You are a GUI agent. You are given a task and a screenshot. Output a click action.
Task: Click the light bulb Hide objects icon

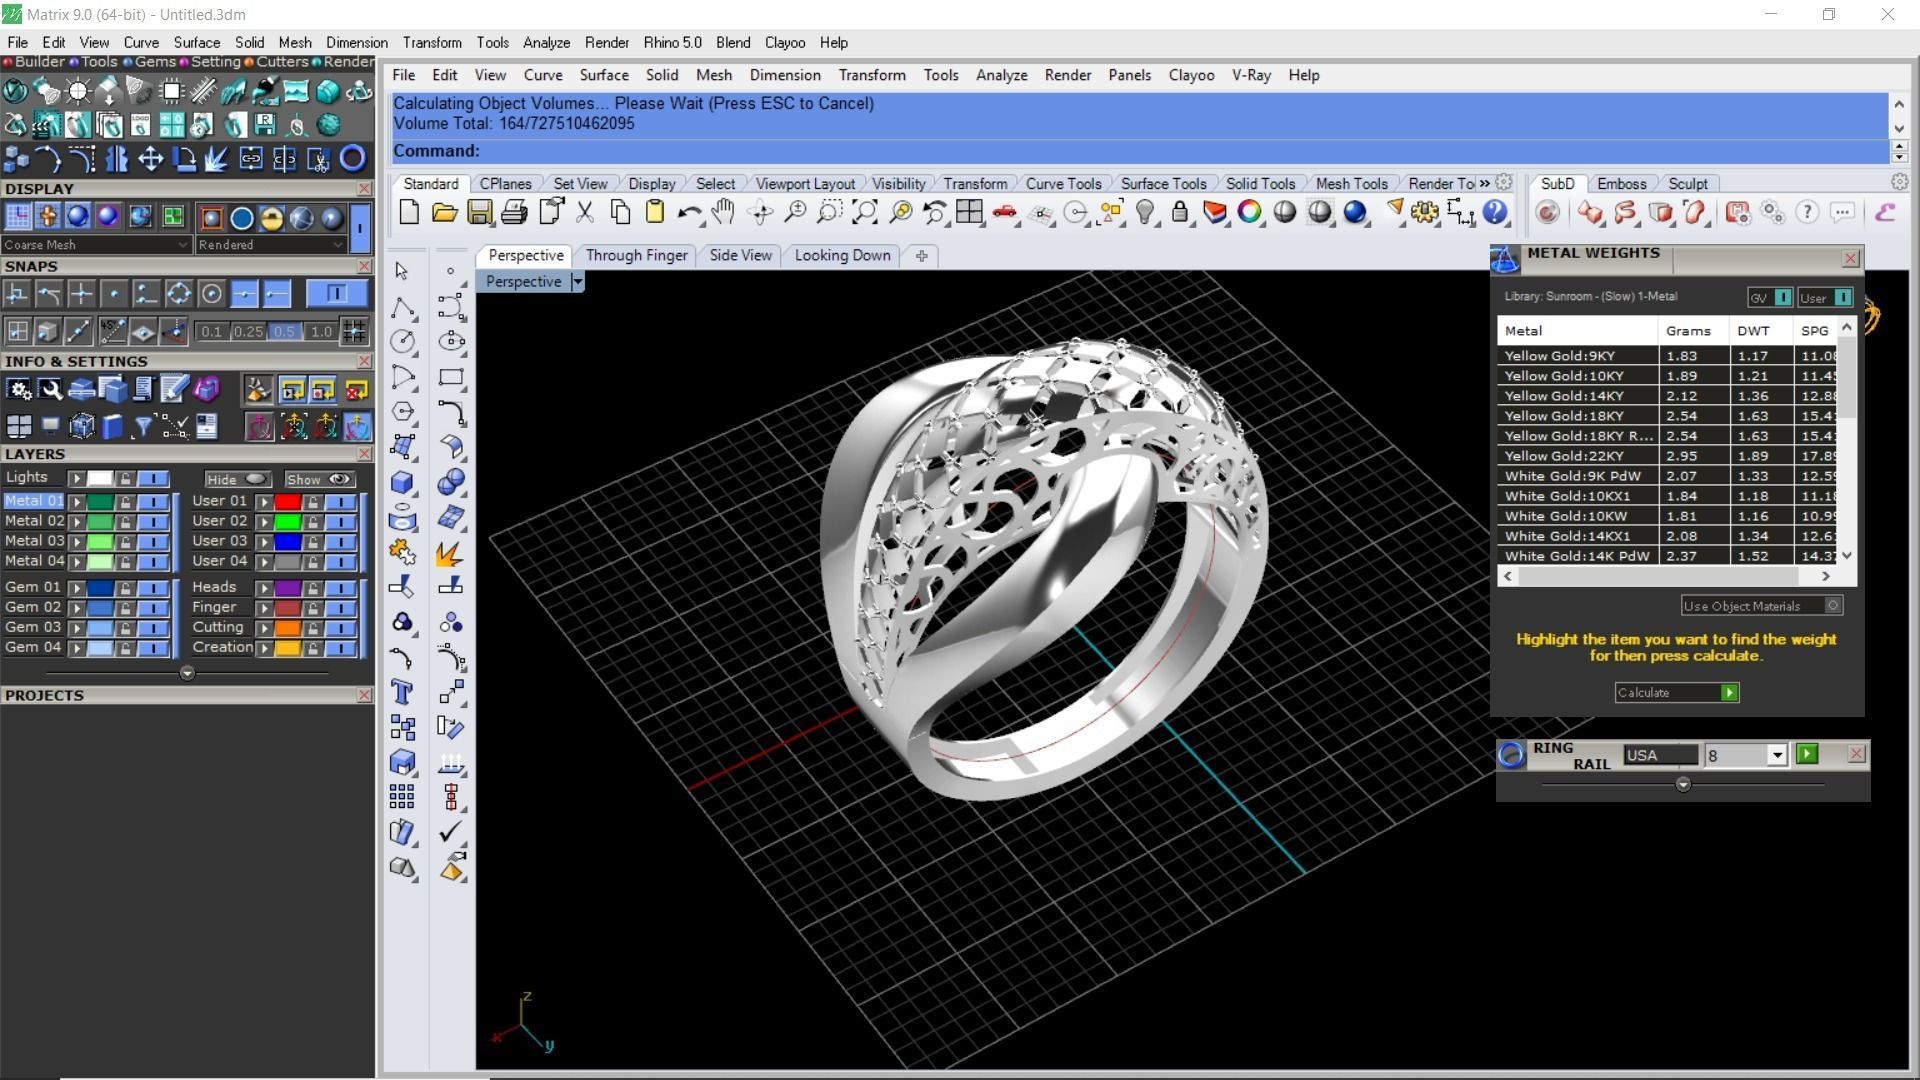(1146, 212)
